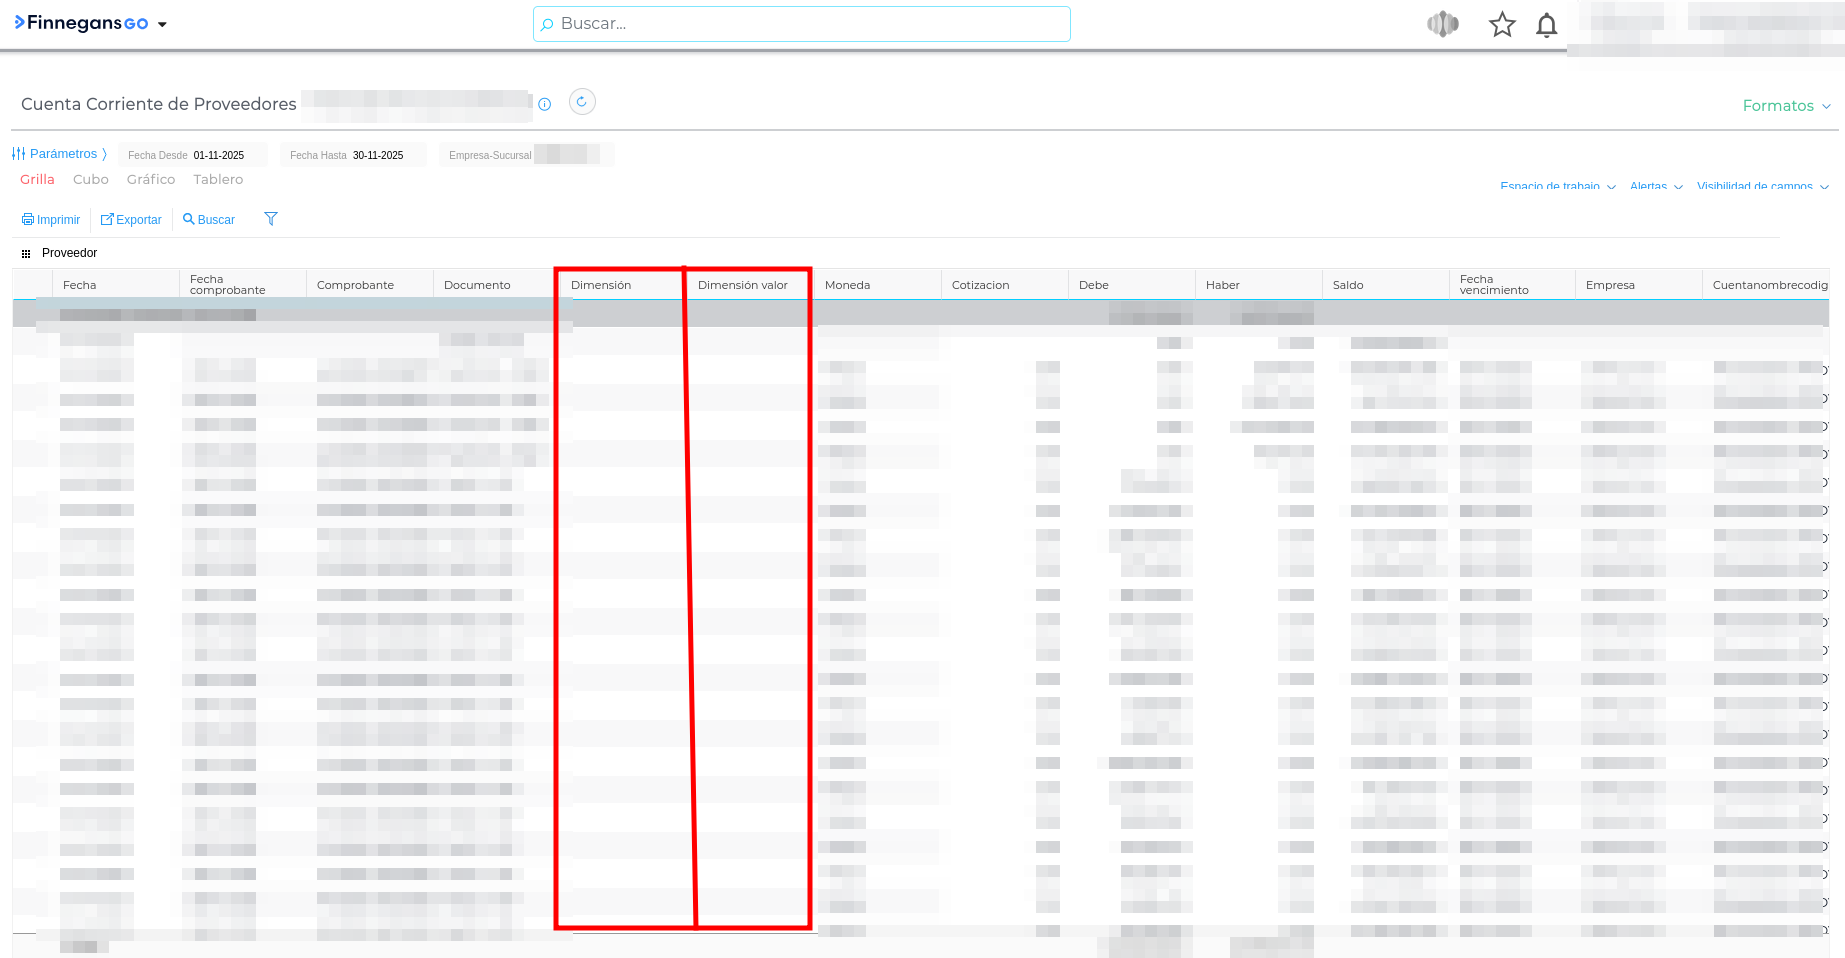
Task: Expand the Finnegans GO app menu
Action: 162,24
